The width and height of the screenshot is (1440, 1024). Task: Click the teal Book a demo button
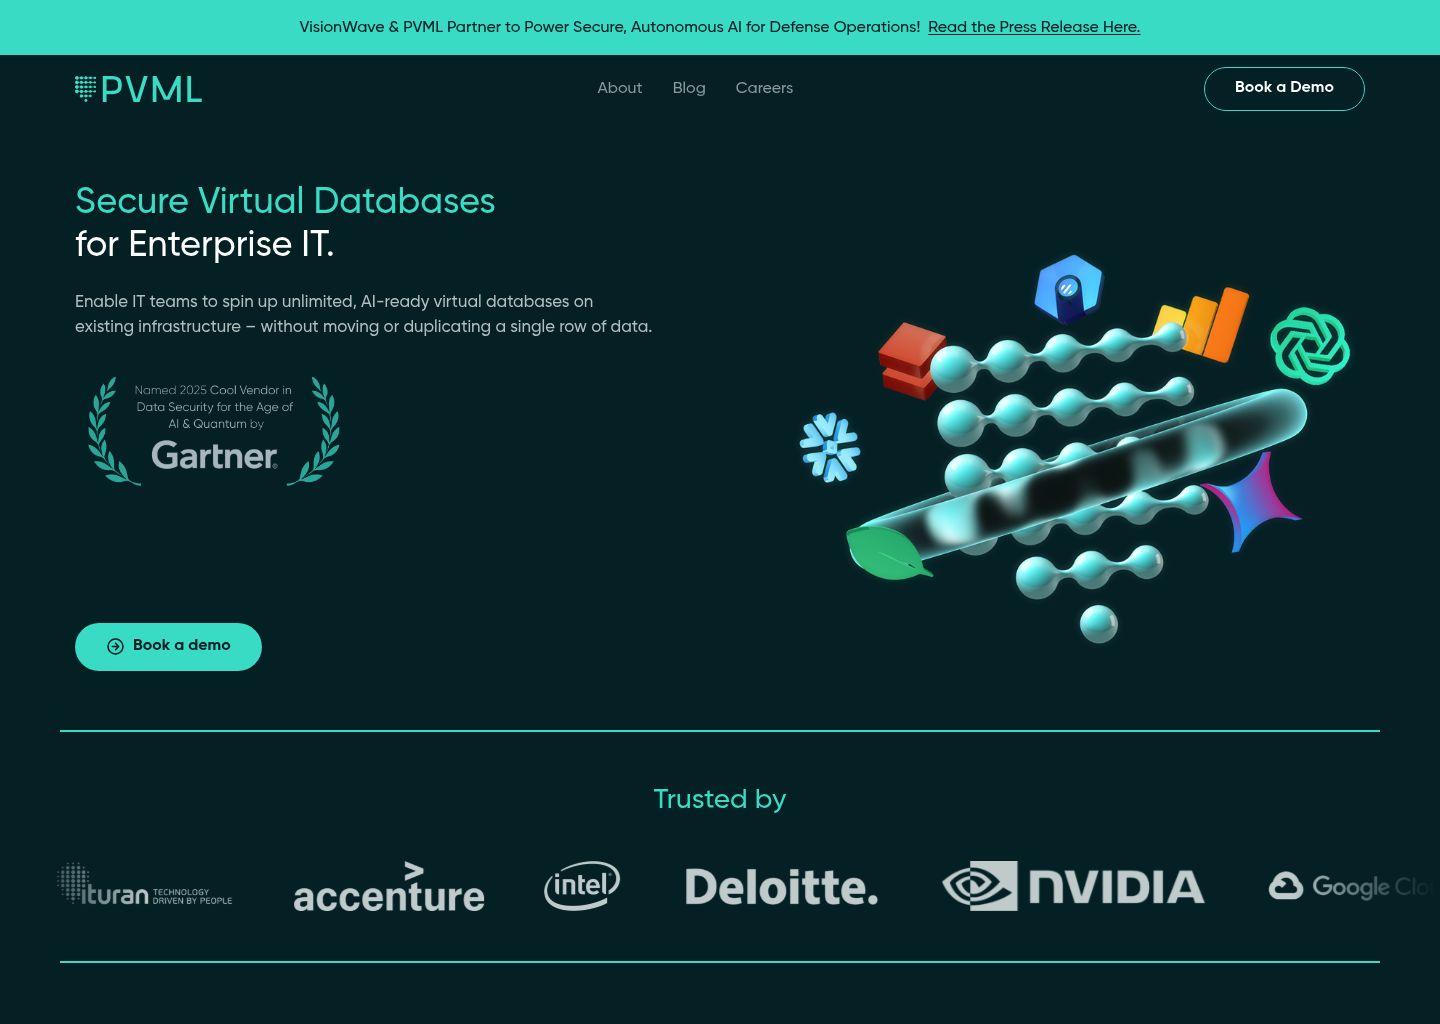tap(168, 646)
